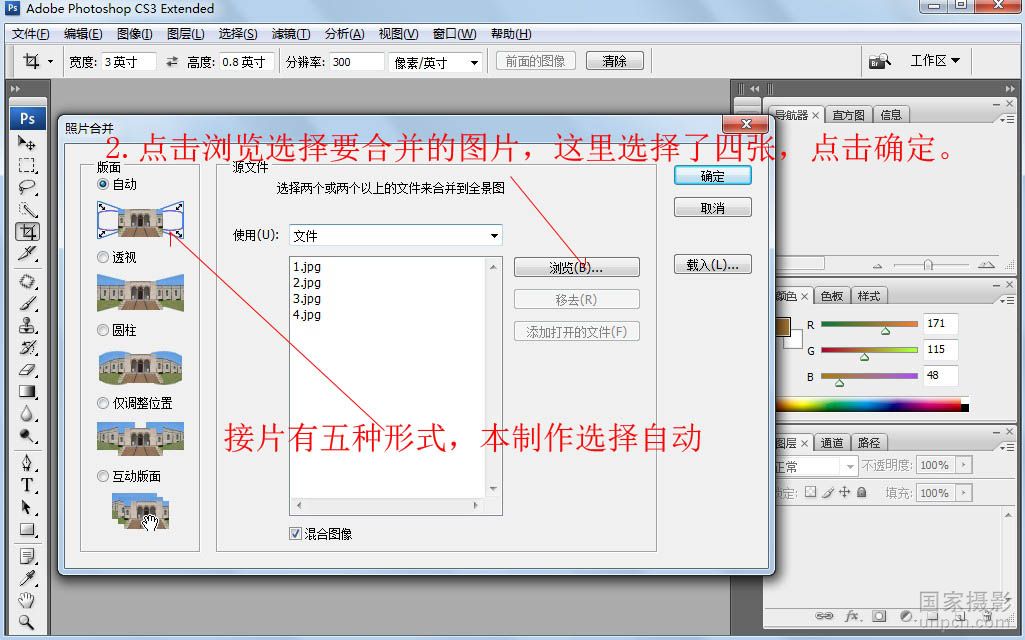
Task: Select the Rectangular Marquee tool
Action: click(x=27, y=165)
